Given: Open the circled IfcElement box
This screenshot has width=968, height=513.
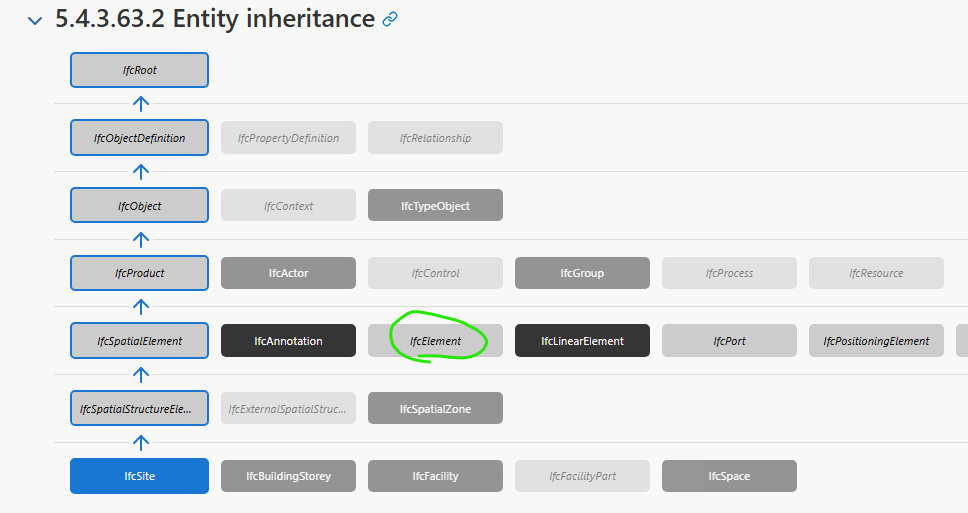Looking at the screenshot, I should point(435,341).
